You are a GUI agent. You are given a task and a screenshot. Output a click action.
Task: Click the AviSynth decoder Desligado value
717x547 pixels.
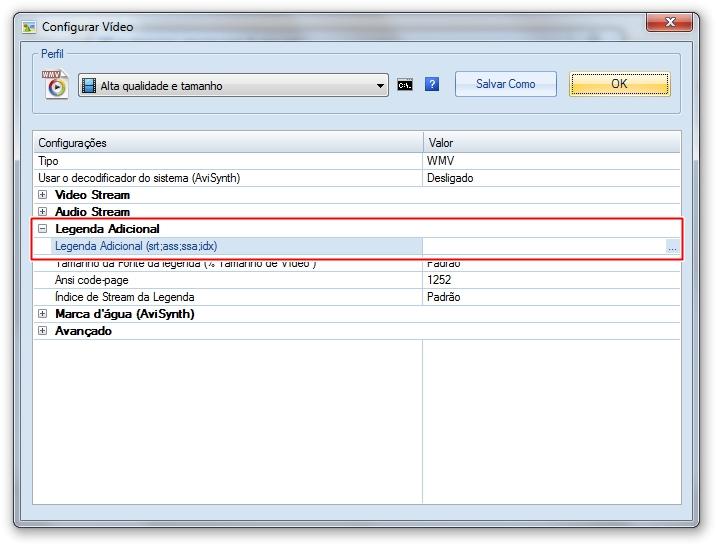coord(550,178)
